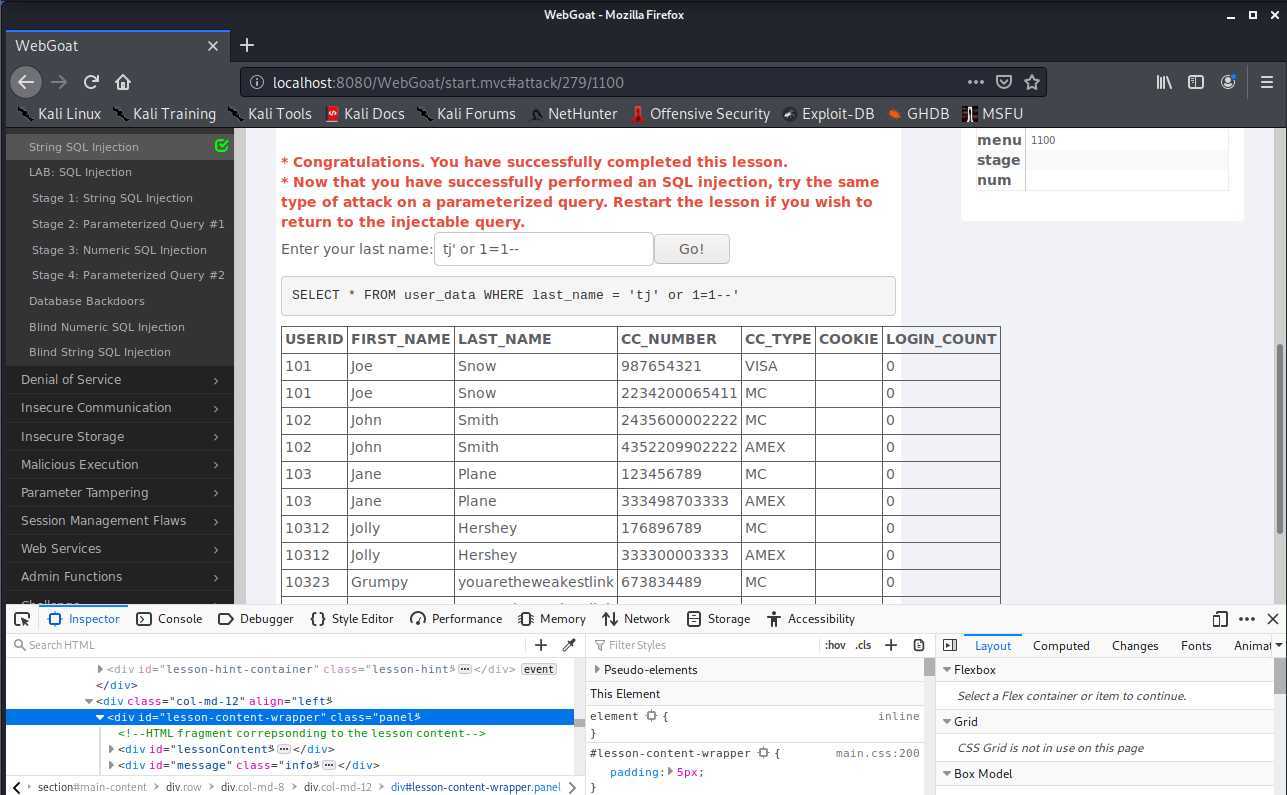This screenshot has height=795, width=1287.
Task: Focus the Filter Styles field
Action: click(x=704, y=645)
